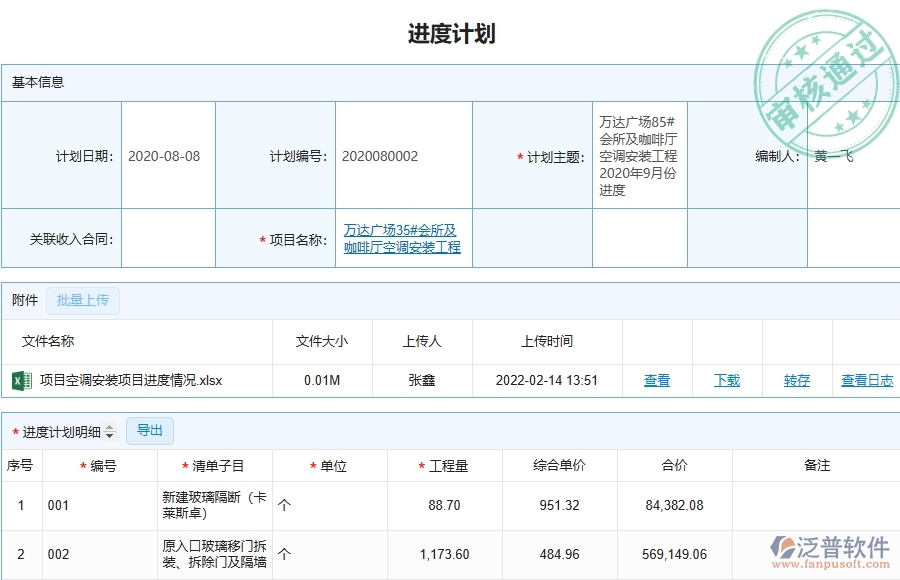The height and width of the screenshot is (580, 900).
Task: Download the attachment via 下载 link
Action: (726, 381)
